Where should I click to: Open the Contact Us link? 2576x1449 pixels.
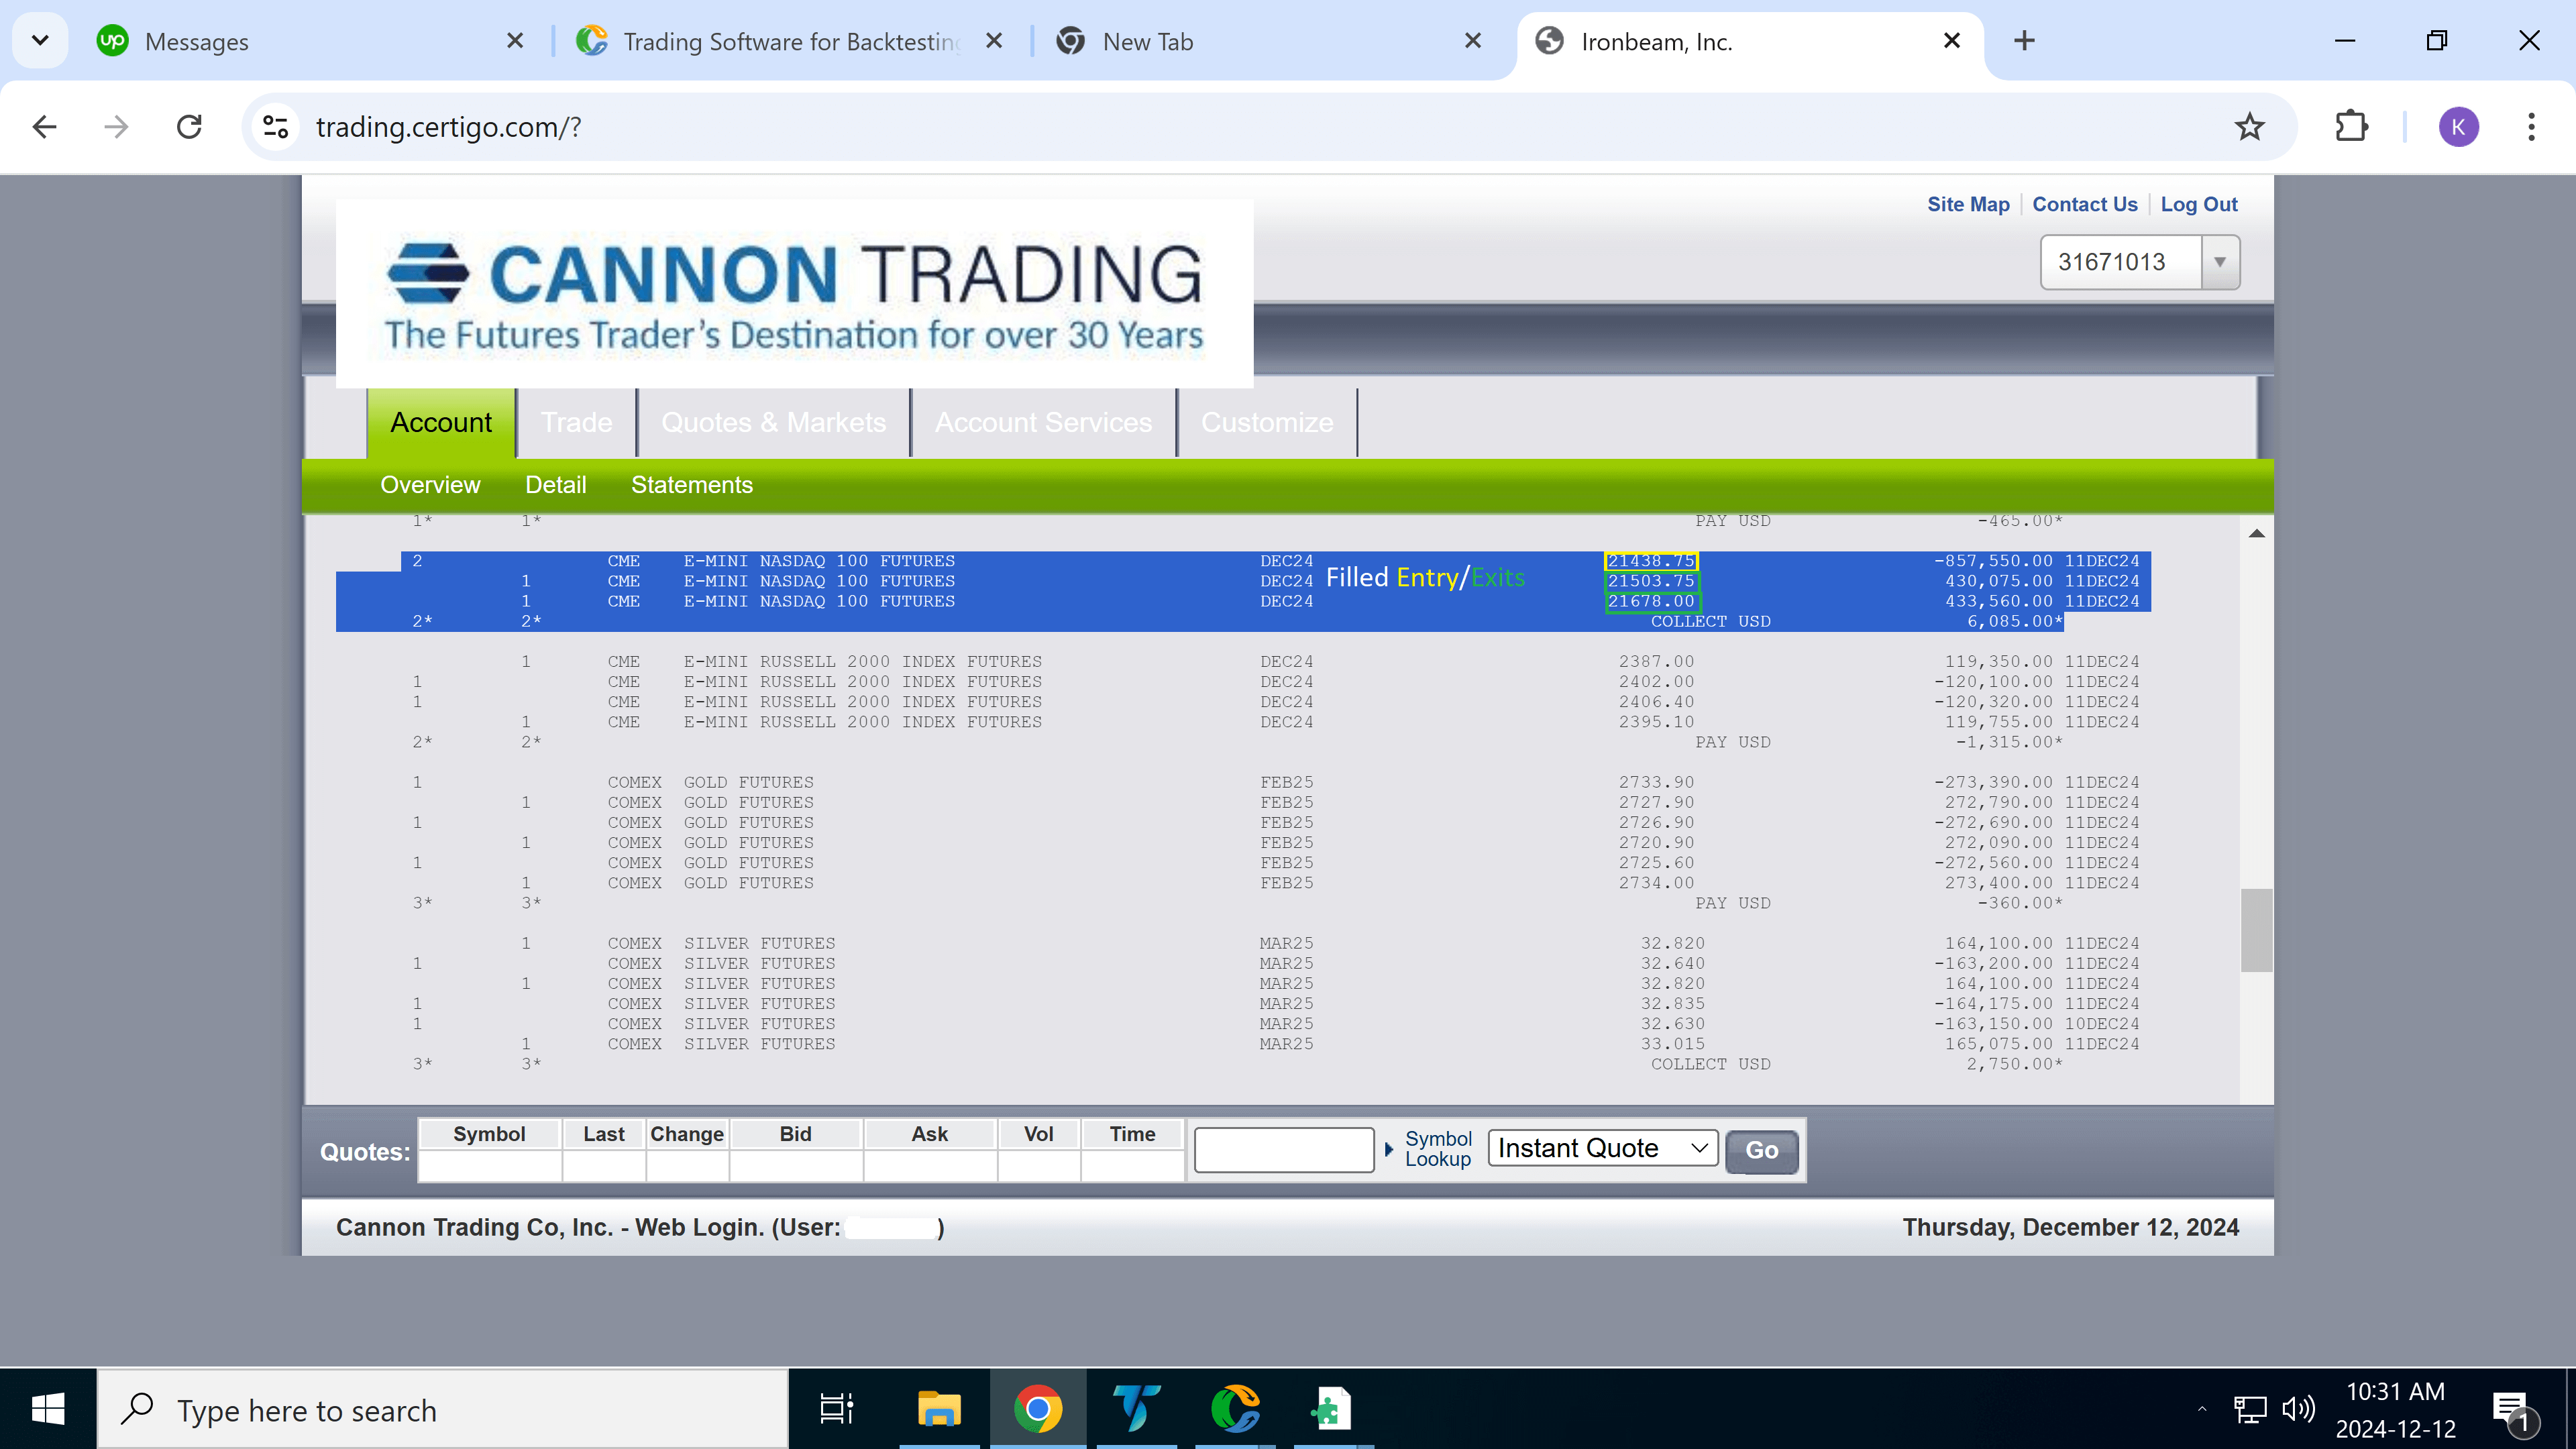pyautogui.click(x=2084, y=204)
